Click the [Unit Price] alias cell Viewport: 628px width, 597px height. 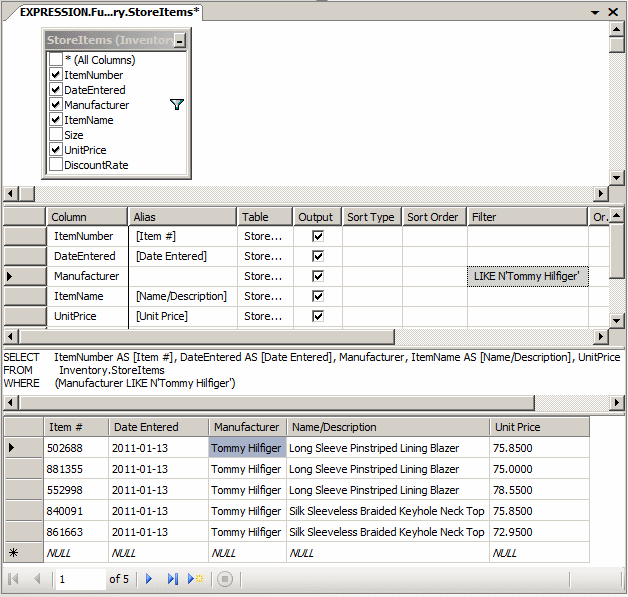183,316
